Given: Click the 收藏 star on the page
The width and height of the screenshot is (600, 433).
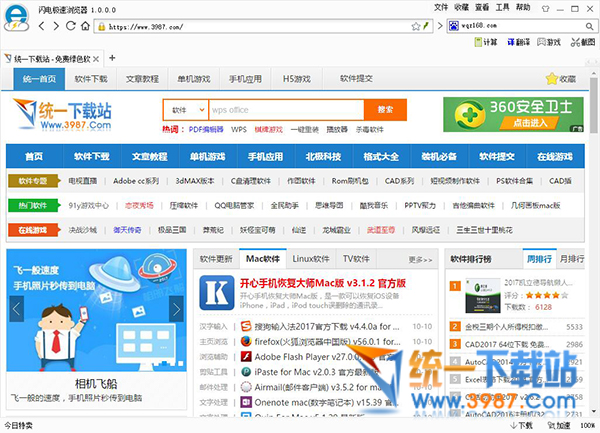Looking at the screenshot, I should [x=560, y=78].
